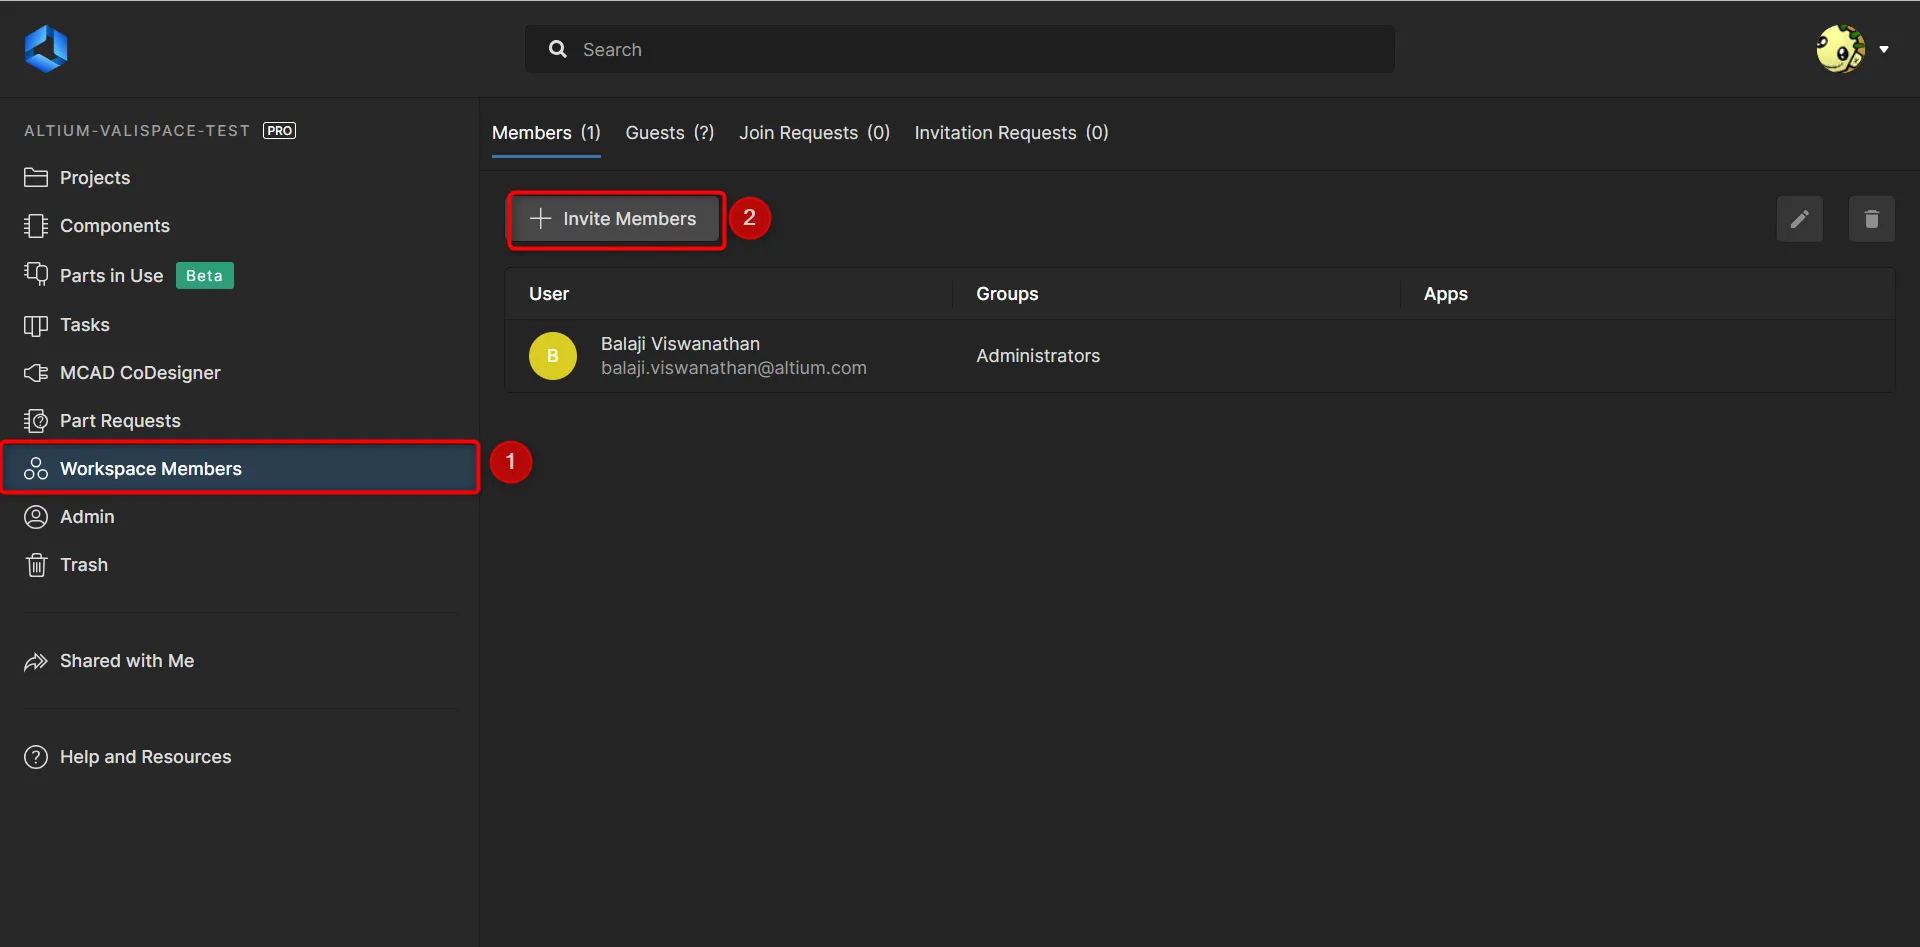Click the Beta badge
The width and height of the screenshot is (1920, 947).
click(x=205, y=276)
